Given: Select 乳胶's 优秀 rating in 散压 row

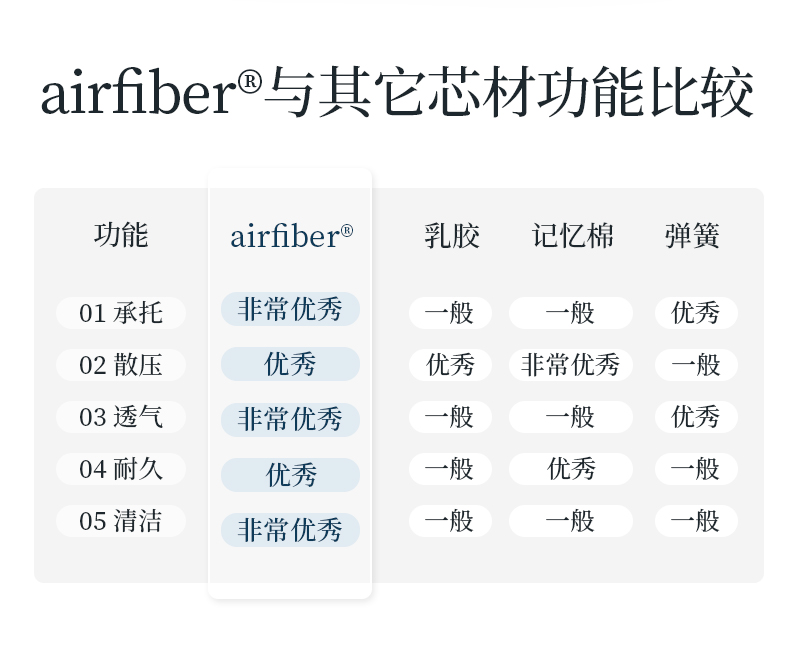Looking at the screenshot, I should point(450,365).
